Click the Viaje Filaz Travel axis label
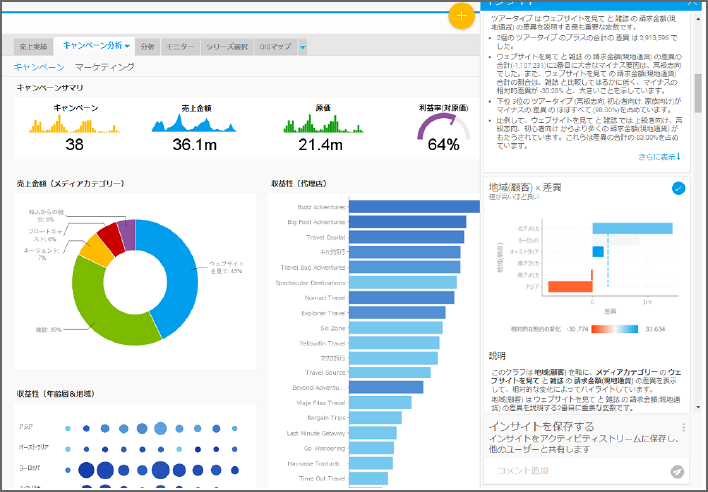 click(x=321, y=403)
